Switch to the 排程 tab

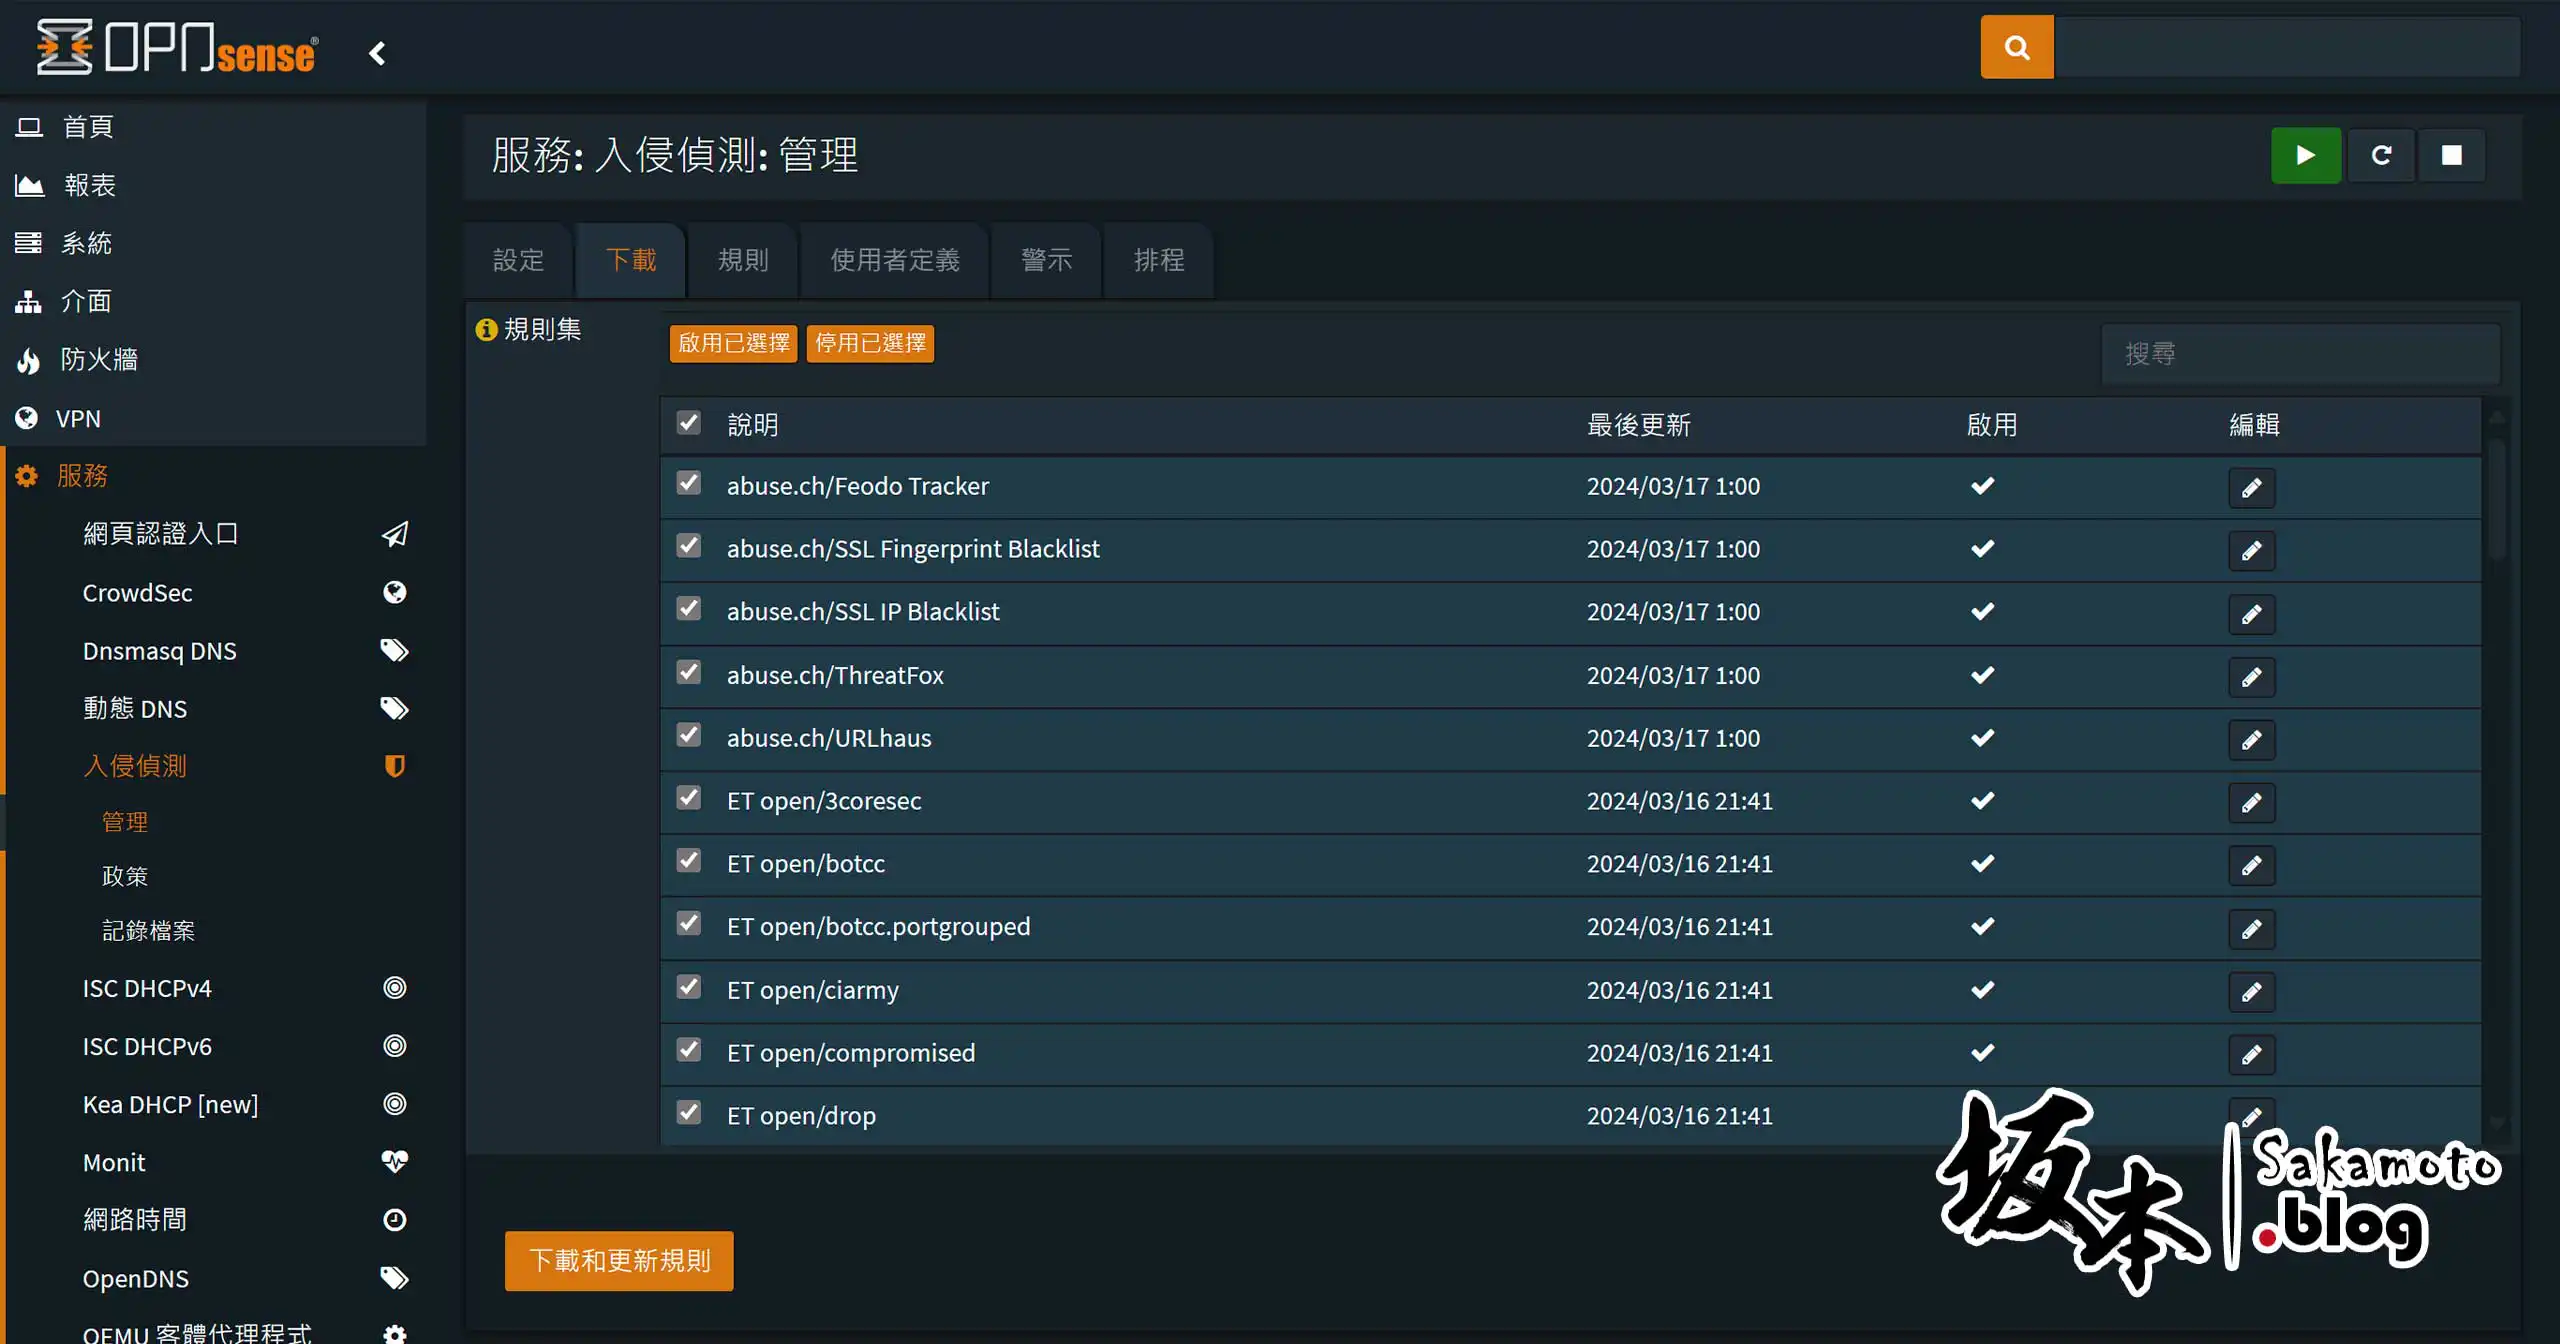1158,260
